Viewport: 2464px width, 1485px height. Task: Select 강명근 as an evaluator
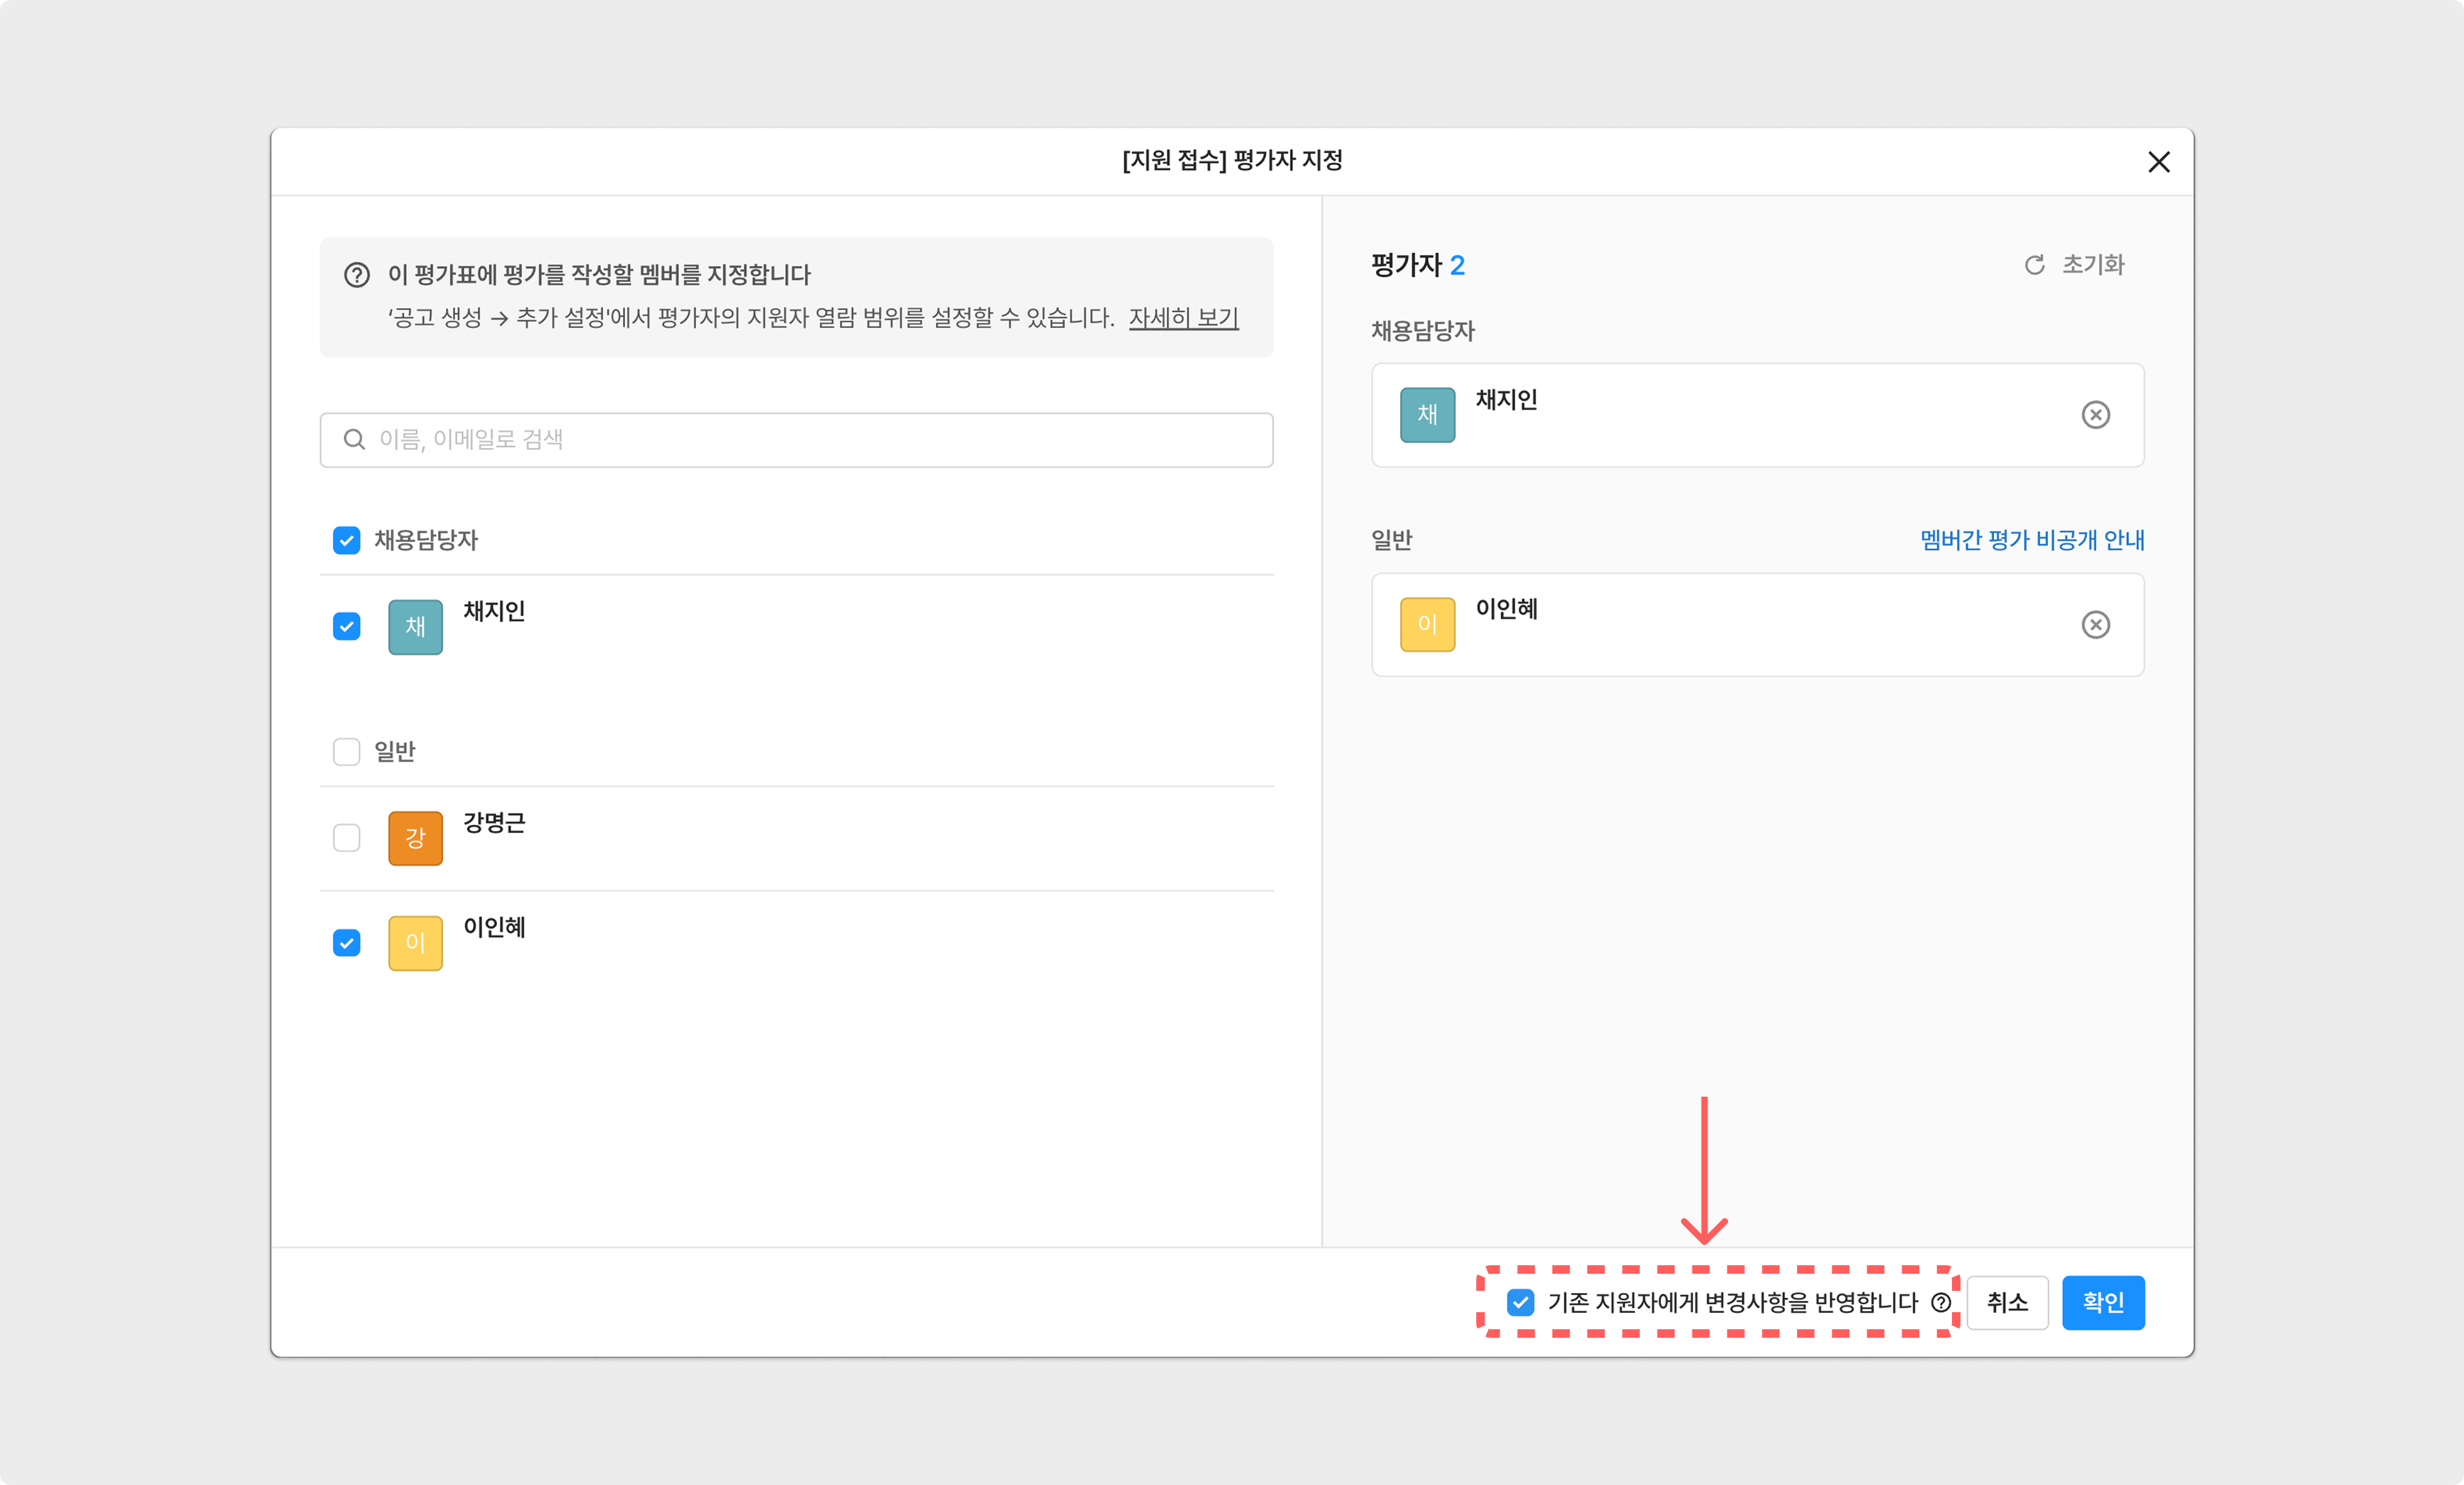(346, 838)
